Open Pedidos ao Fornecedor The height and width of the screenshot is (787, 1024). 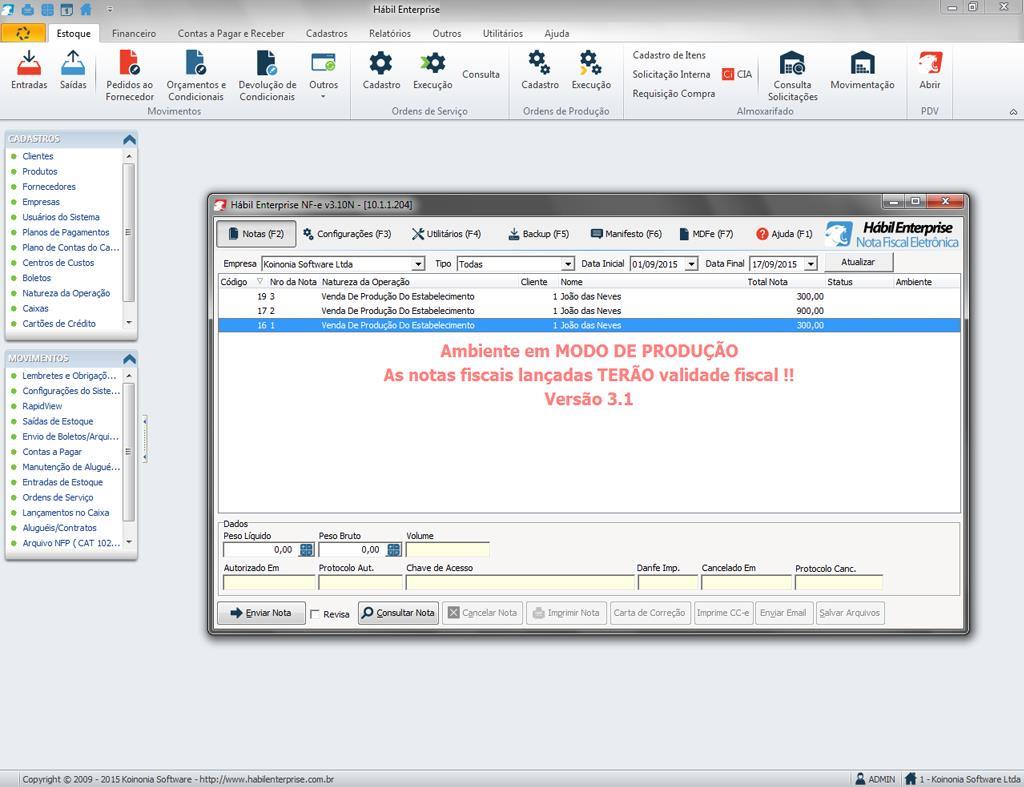coord(129,76)
